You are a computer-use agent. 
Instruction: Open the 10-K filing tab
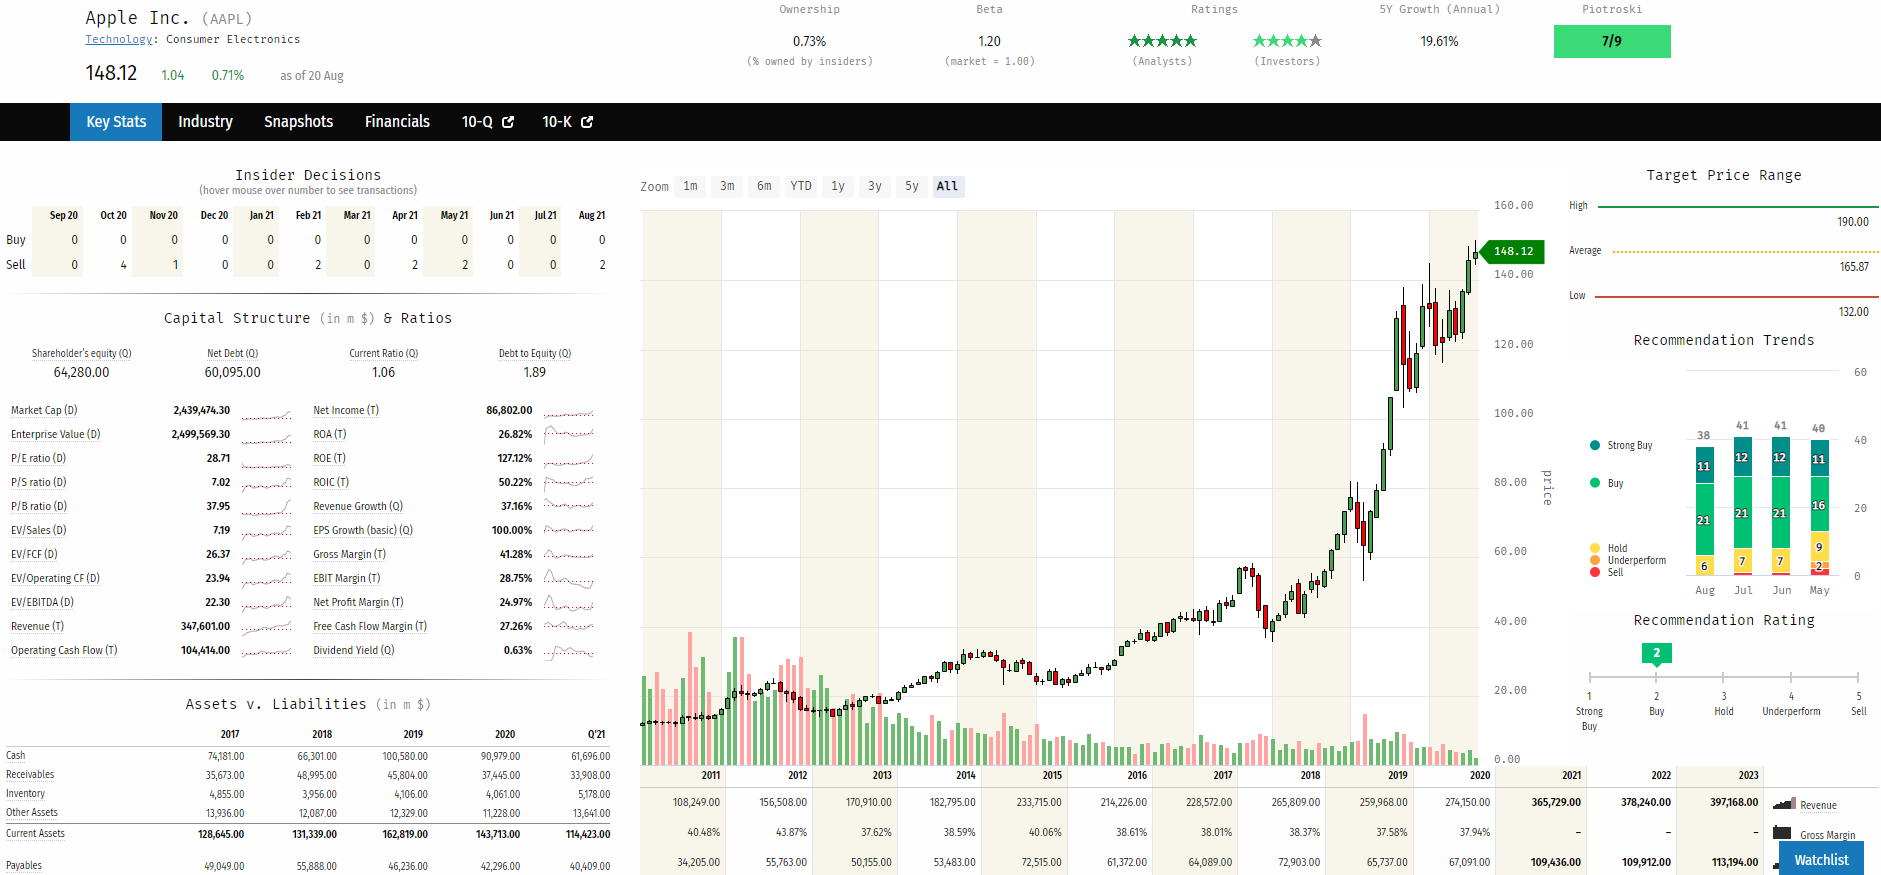pos(566,122)
